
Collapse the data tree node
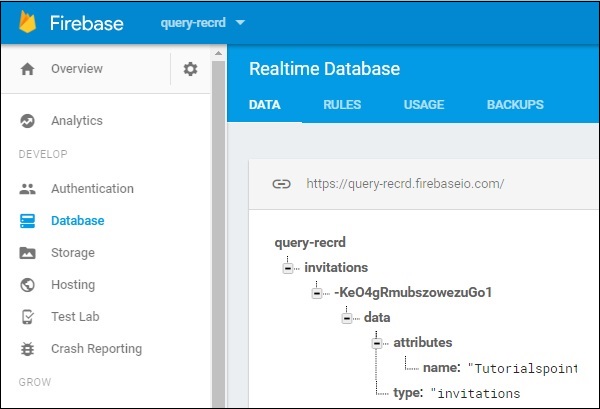pyautogui.click(x=346, y=318)
